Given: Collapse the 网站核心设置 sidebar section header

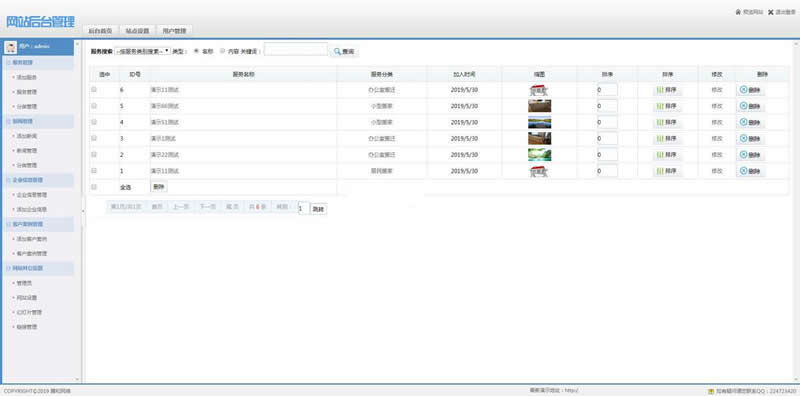Looking at the screenshot, I should tap(38, 268).
